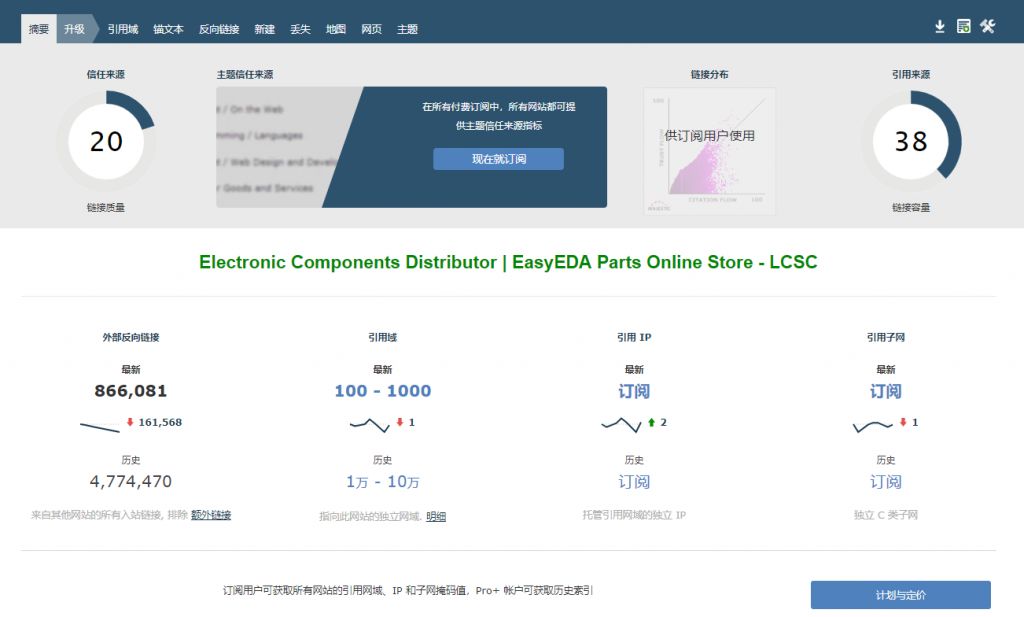
Task: Open the 主题 tab
Action: coord(407,29)
